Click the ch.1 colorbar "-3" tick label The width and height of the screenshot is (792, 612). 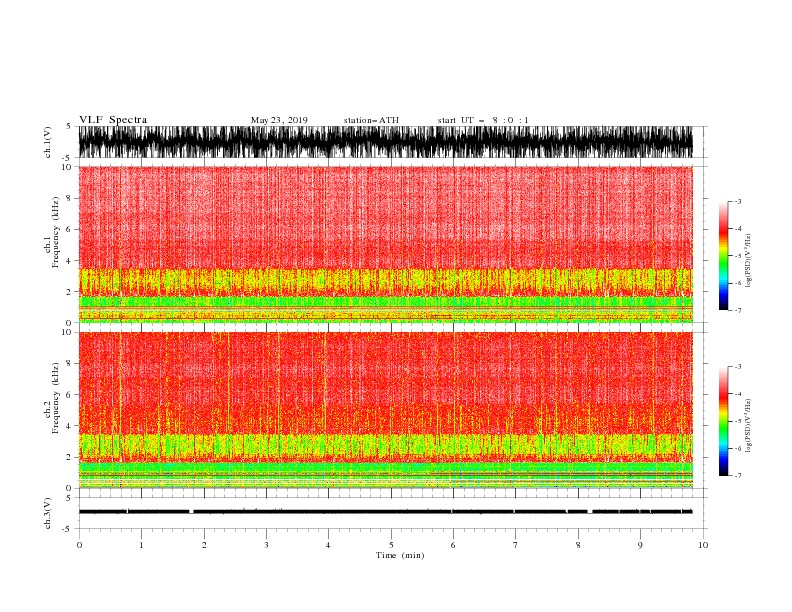738,201
